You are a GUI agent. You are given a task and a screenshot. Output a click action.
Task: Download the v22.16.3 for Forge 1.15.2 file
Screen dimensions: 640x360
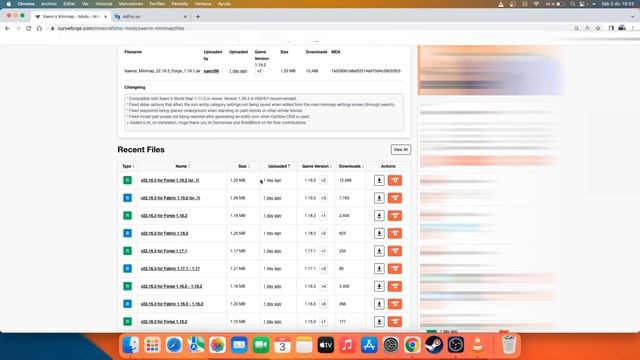click(379, 322)
